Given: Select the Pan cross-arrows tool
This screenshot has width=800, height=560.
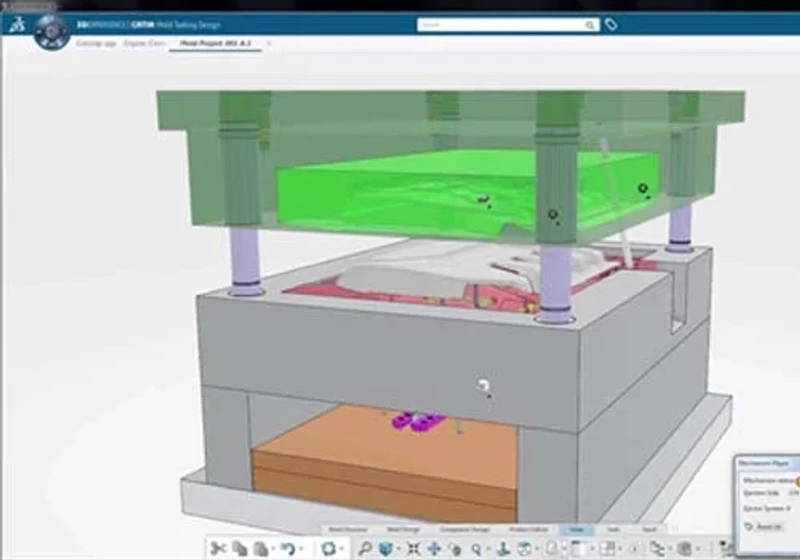Looking at the screenshot, I should click(x=435, y=549).
